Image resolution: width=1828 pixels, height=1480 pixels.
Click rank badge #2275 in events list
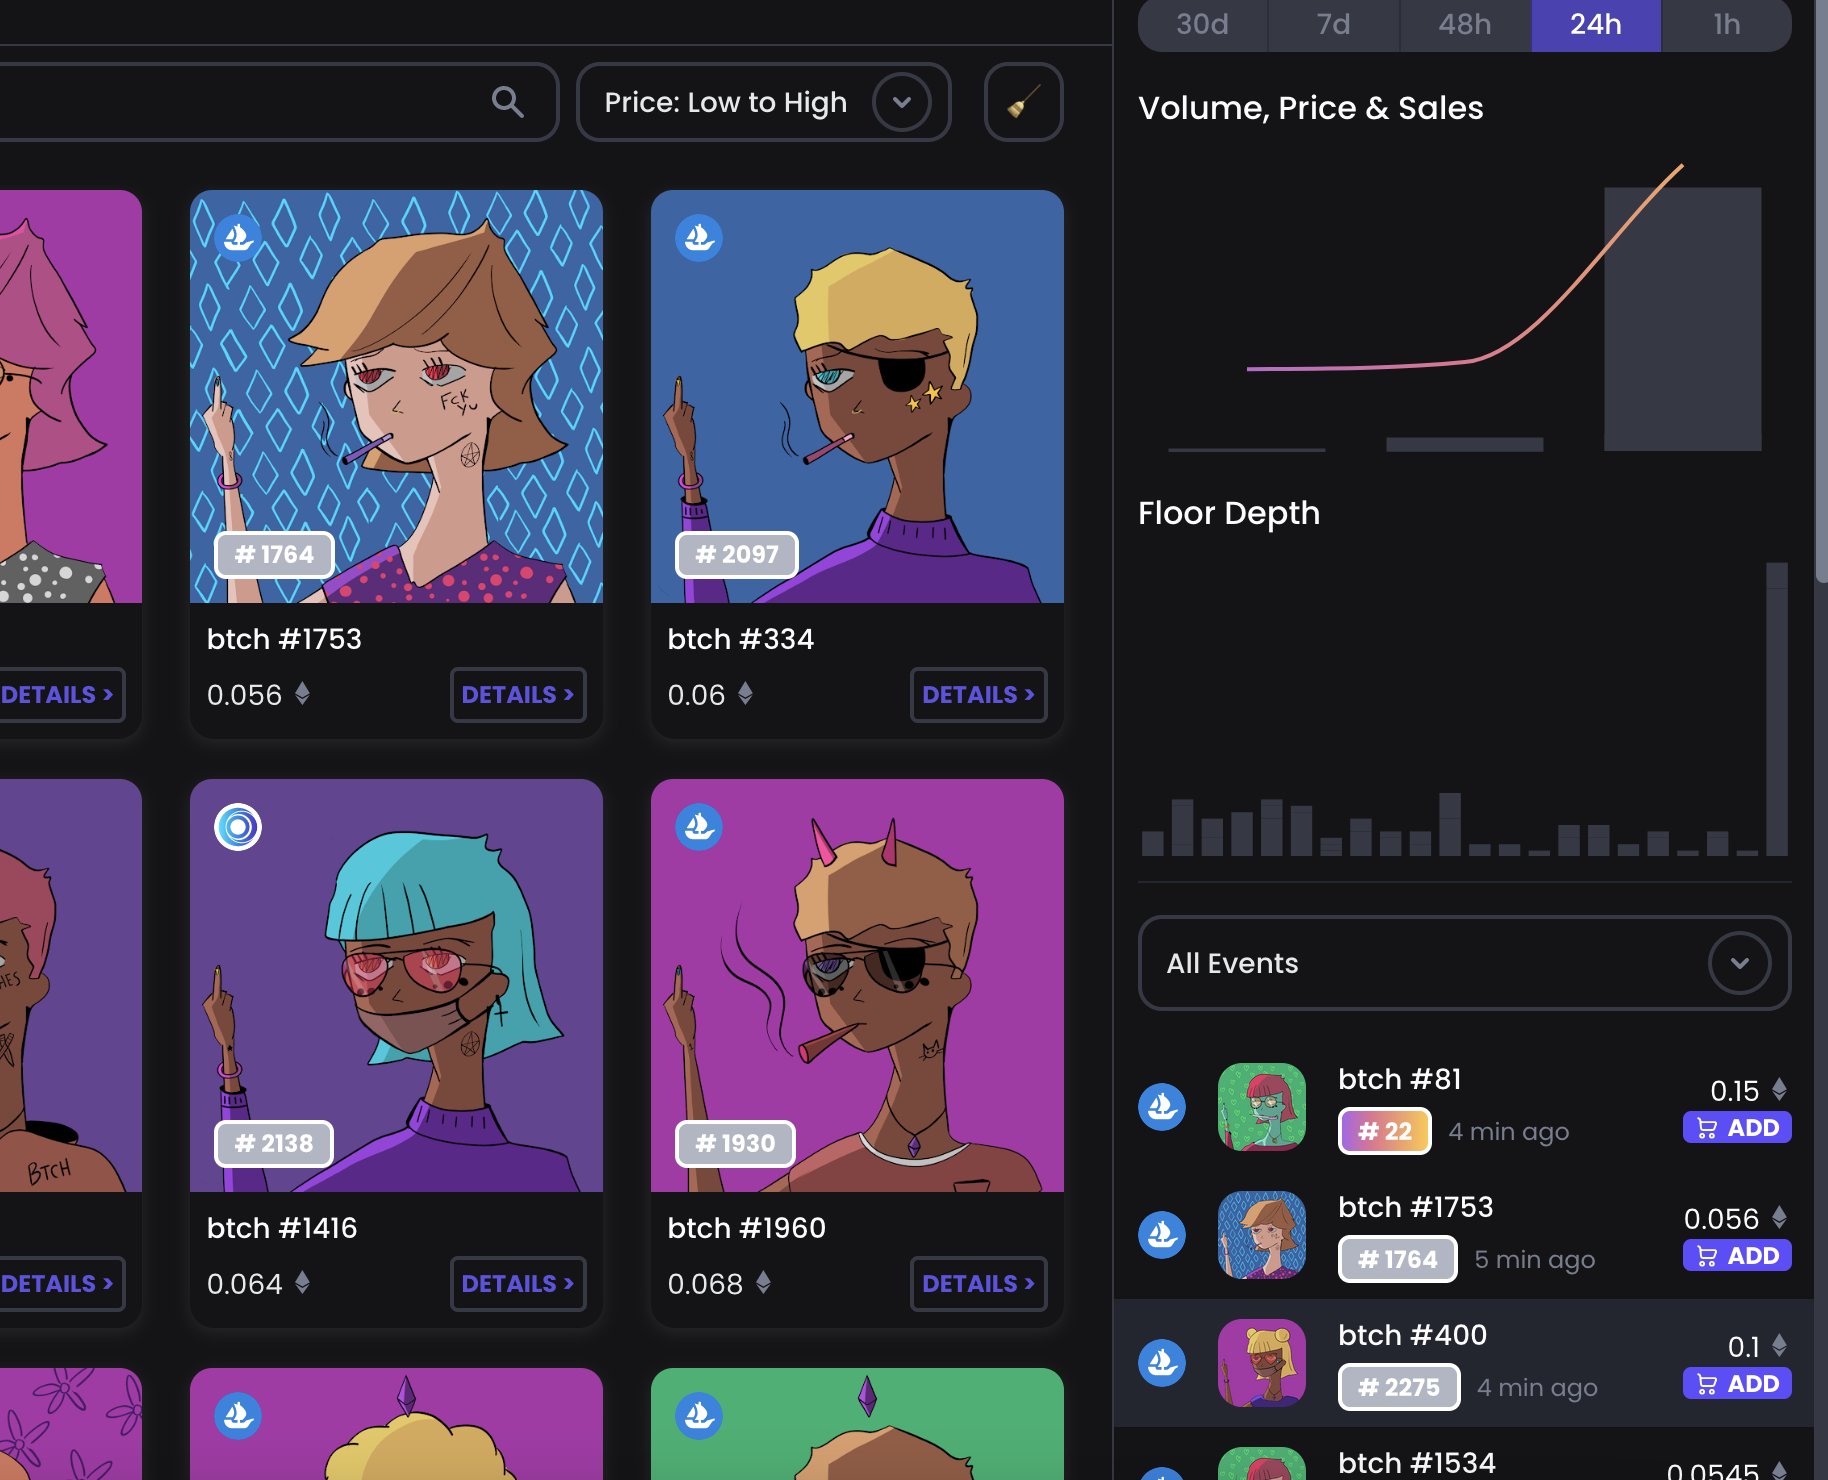coord(1399,1387)
